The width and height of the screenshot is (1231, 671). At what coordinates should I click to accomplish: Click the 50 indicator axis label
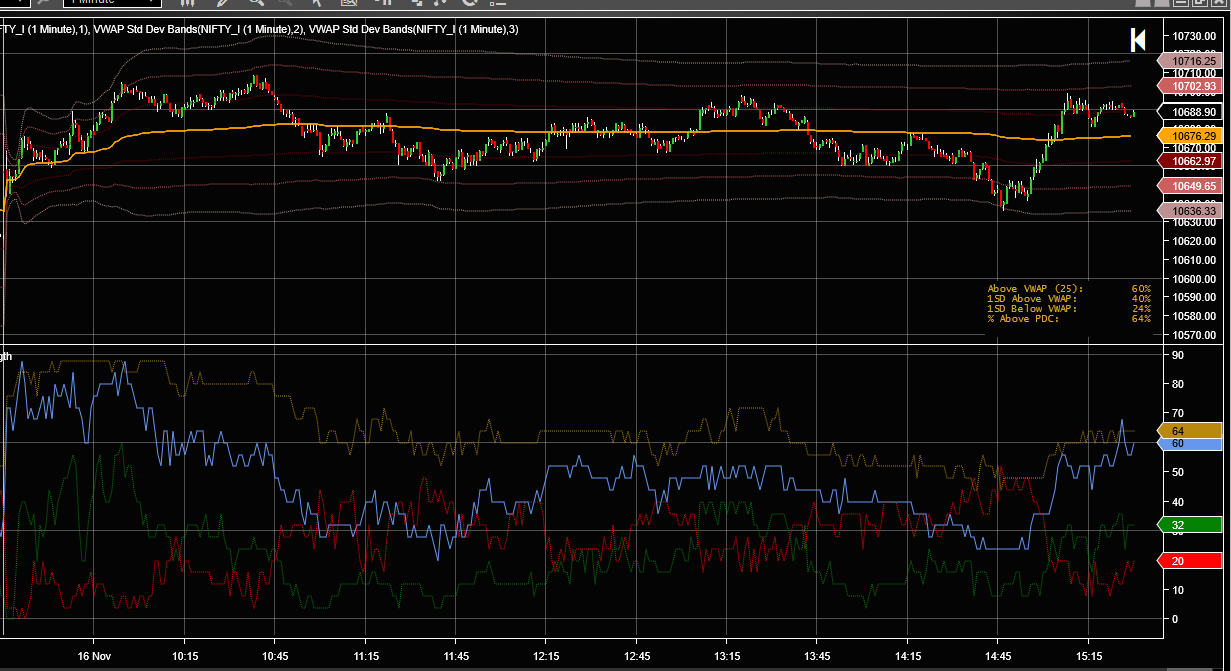click(x=1178, y=472)
